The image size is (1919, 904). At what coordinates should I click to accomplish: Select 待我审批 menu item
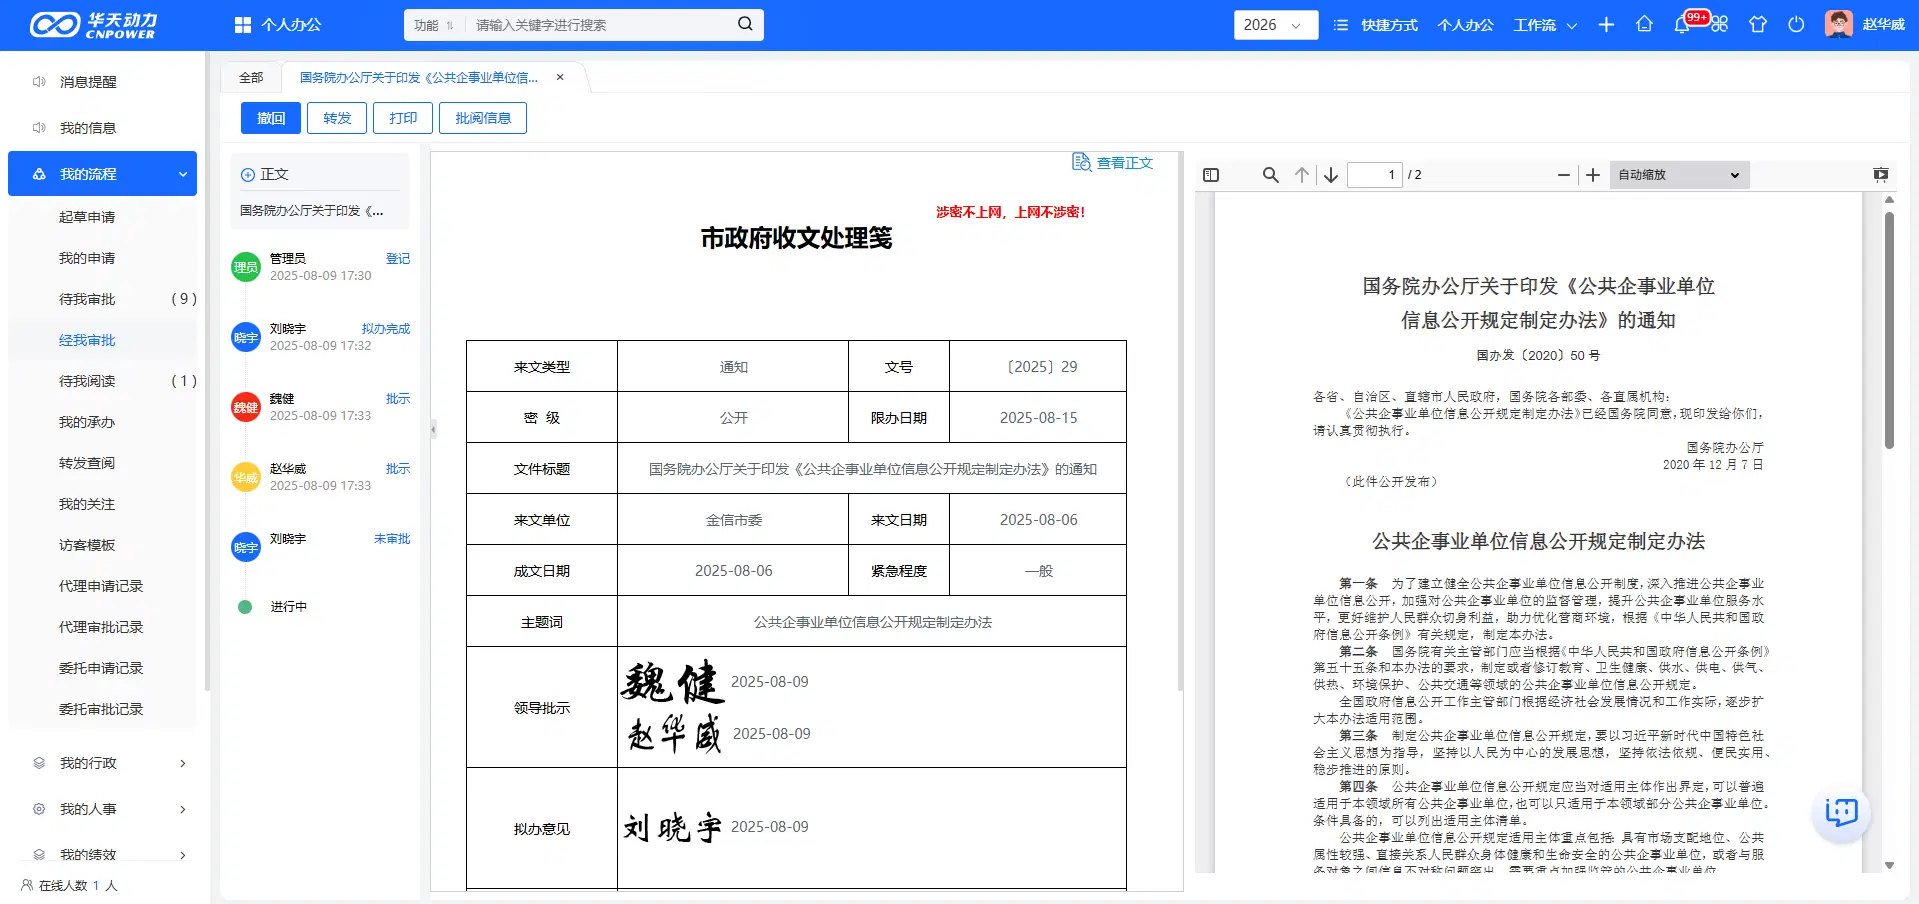pos(87,299)
